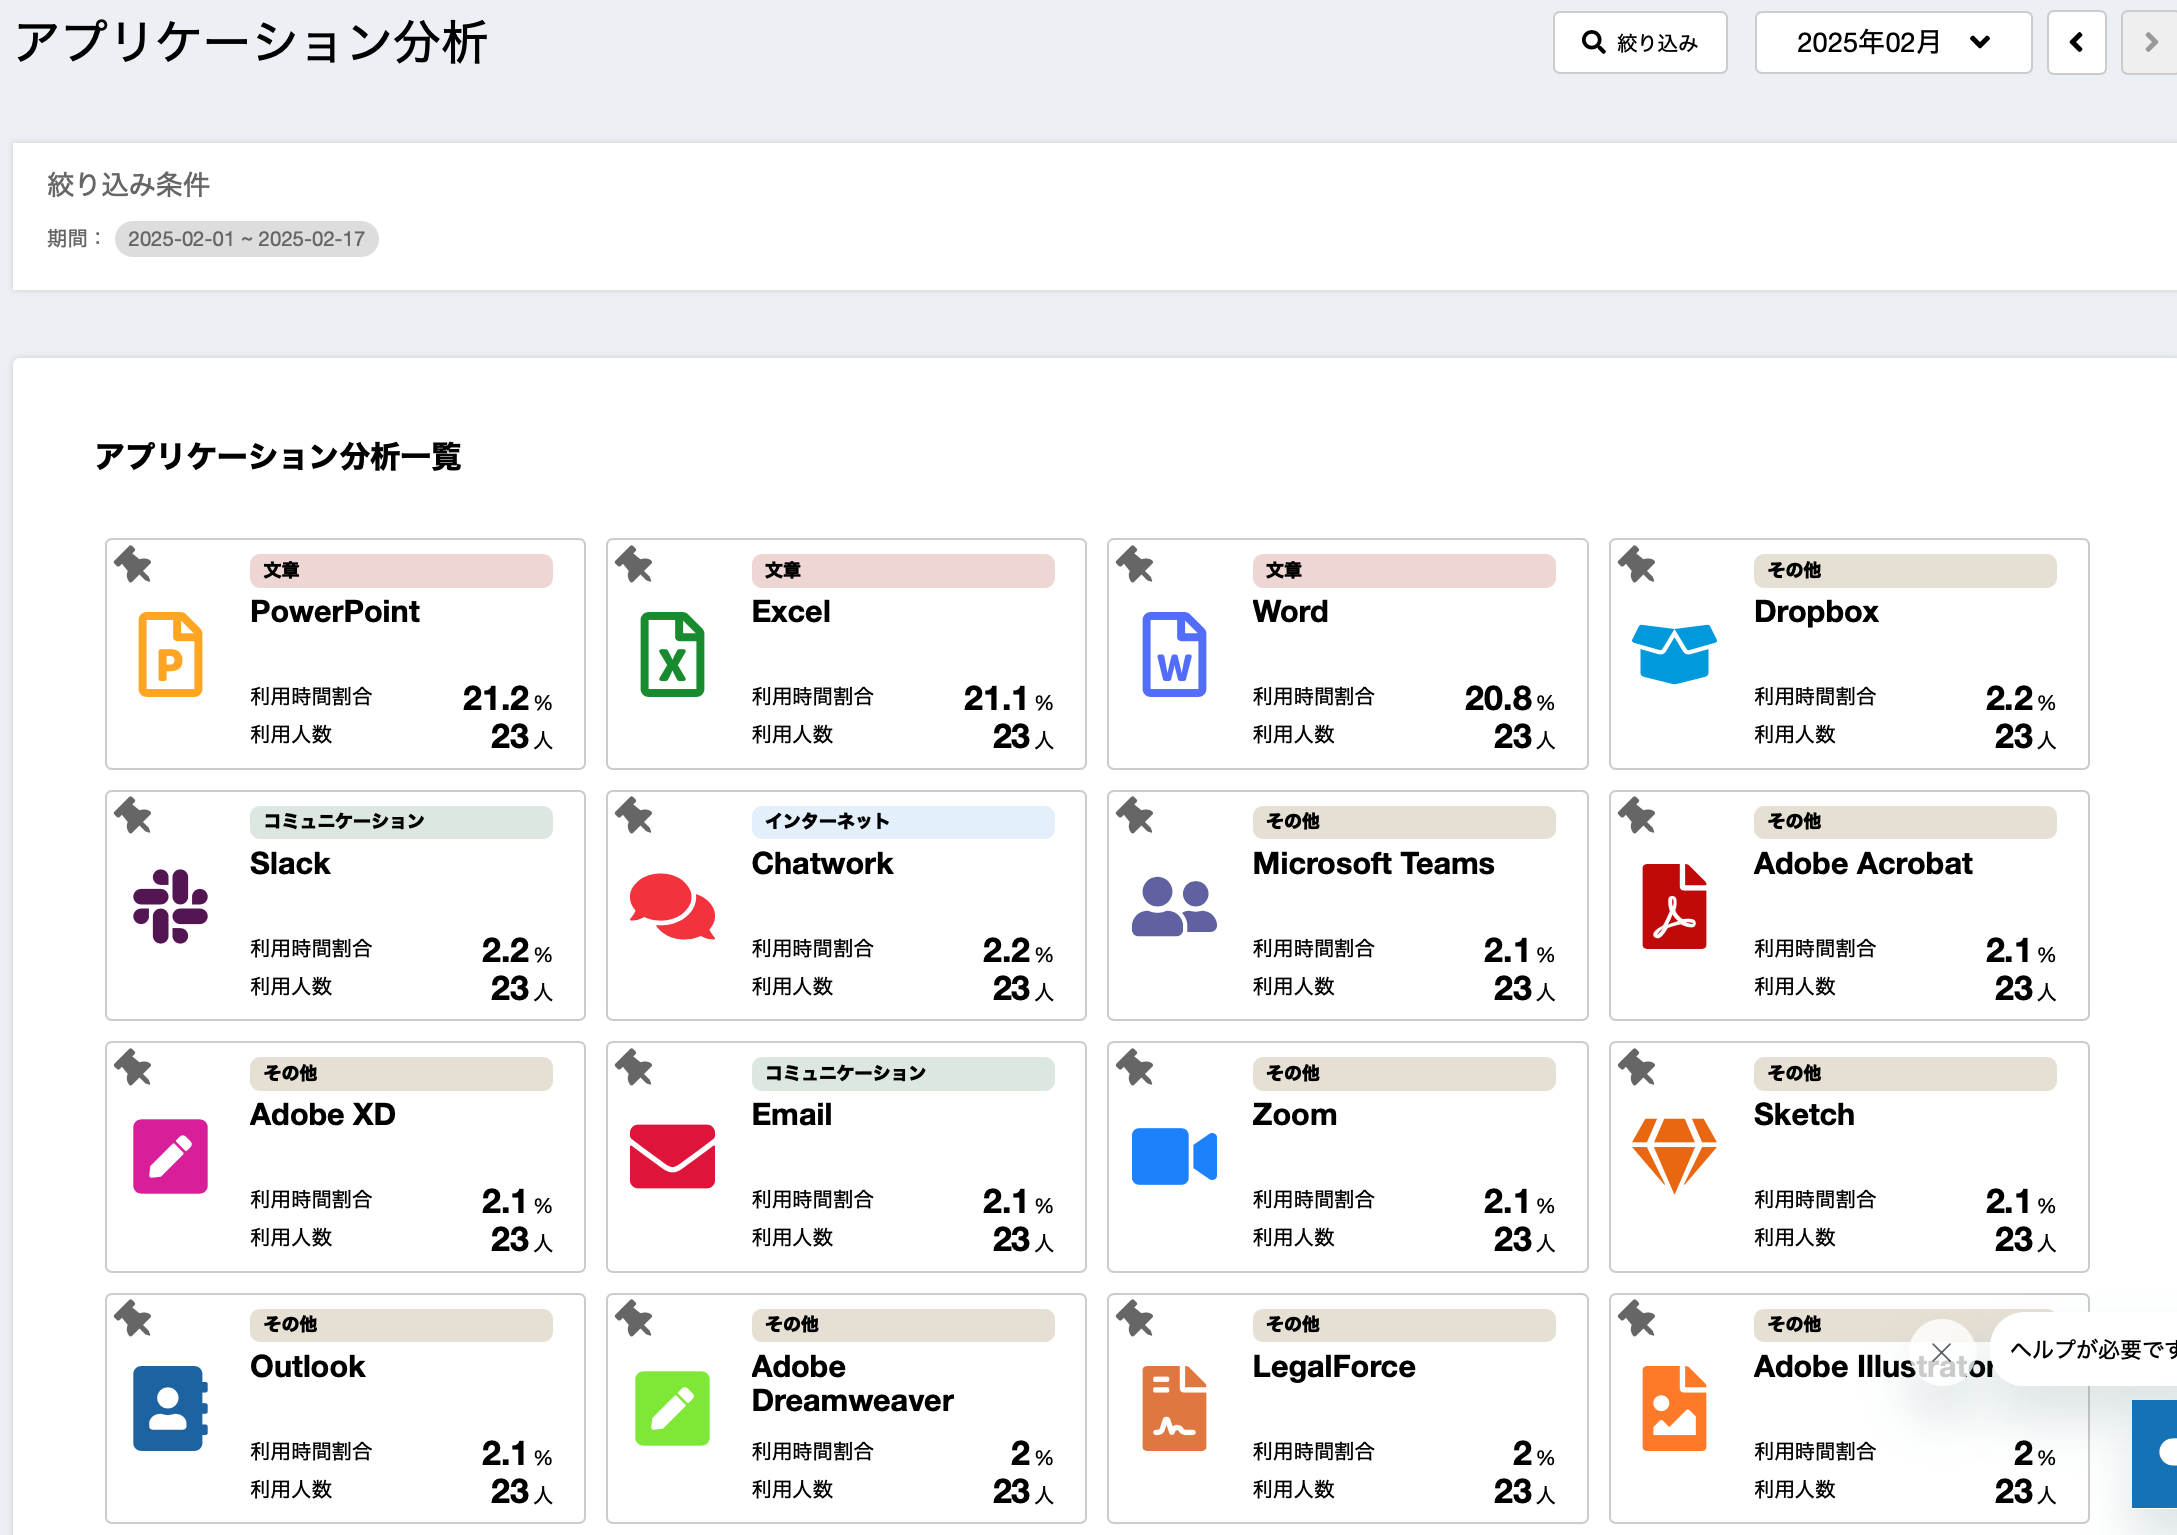Toggle the pin on the LegalForce card

point(1134,1319)
